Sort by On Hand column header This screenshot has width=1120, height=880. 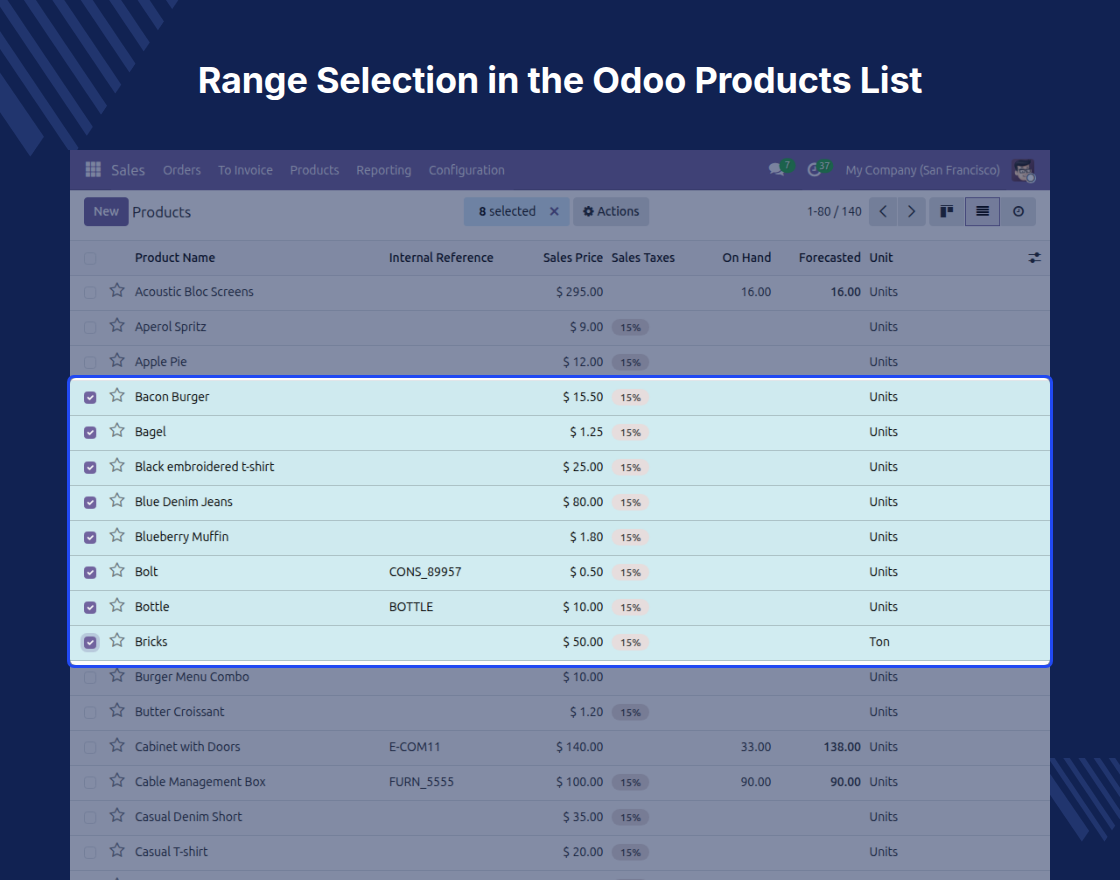(x=746, y=258)
